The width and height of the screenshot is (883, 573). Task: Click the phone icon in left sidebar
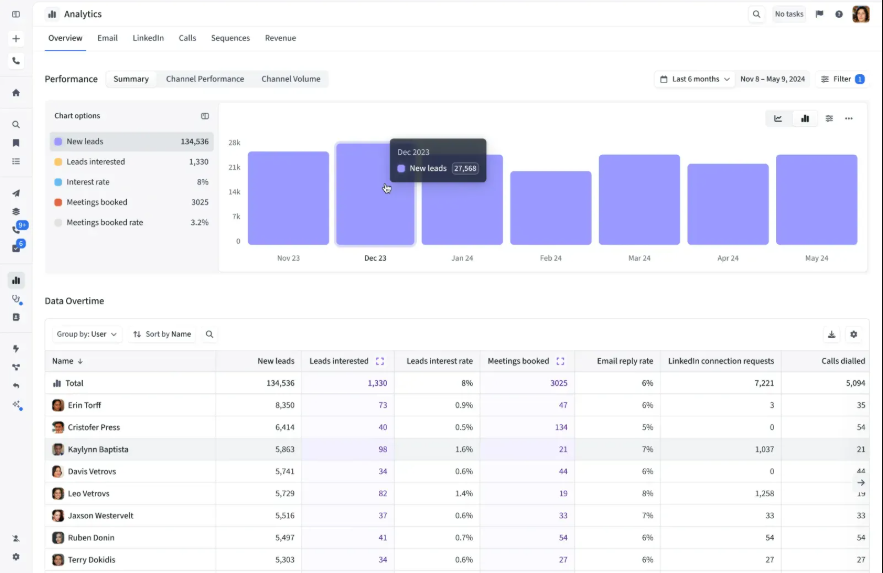pos(16,61)
